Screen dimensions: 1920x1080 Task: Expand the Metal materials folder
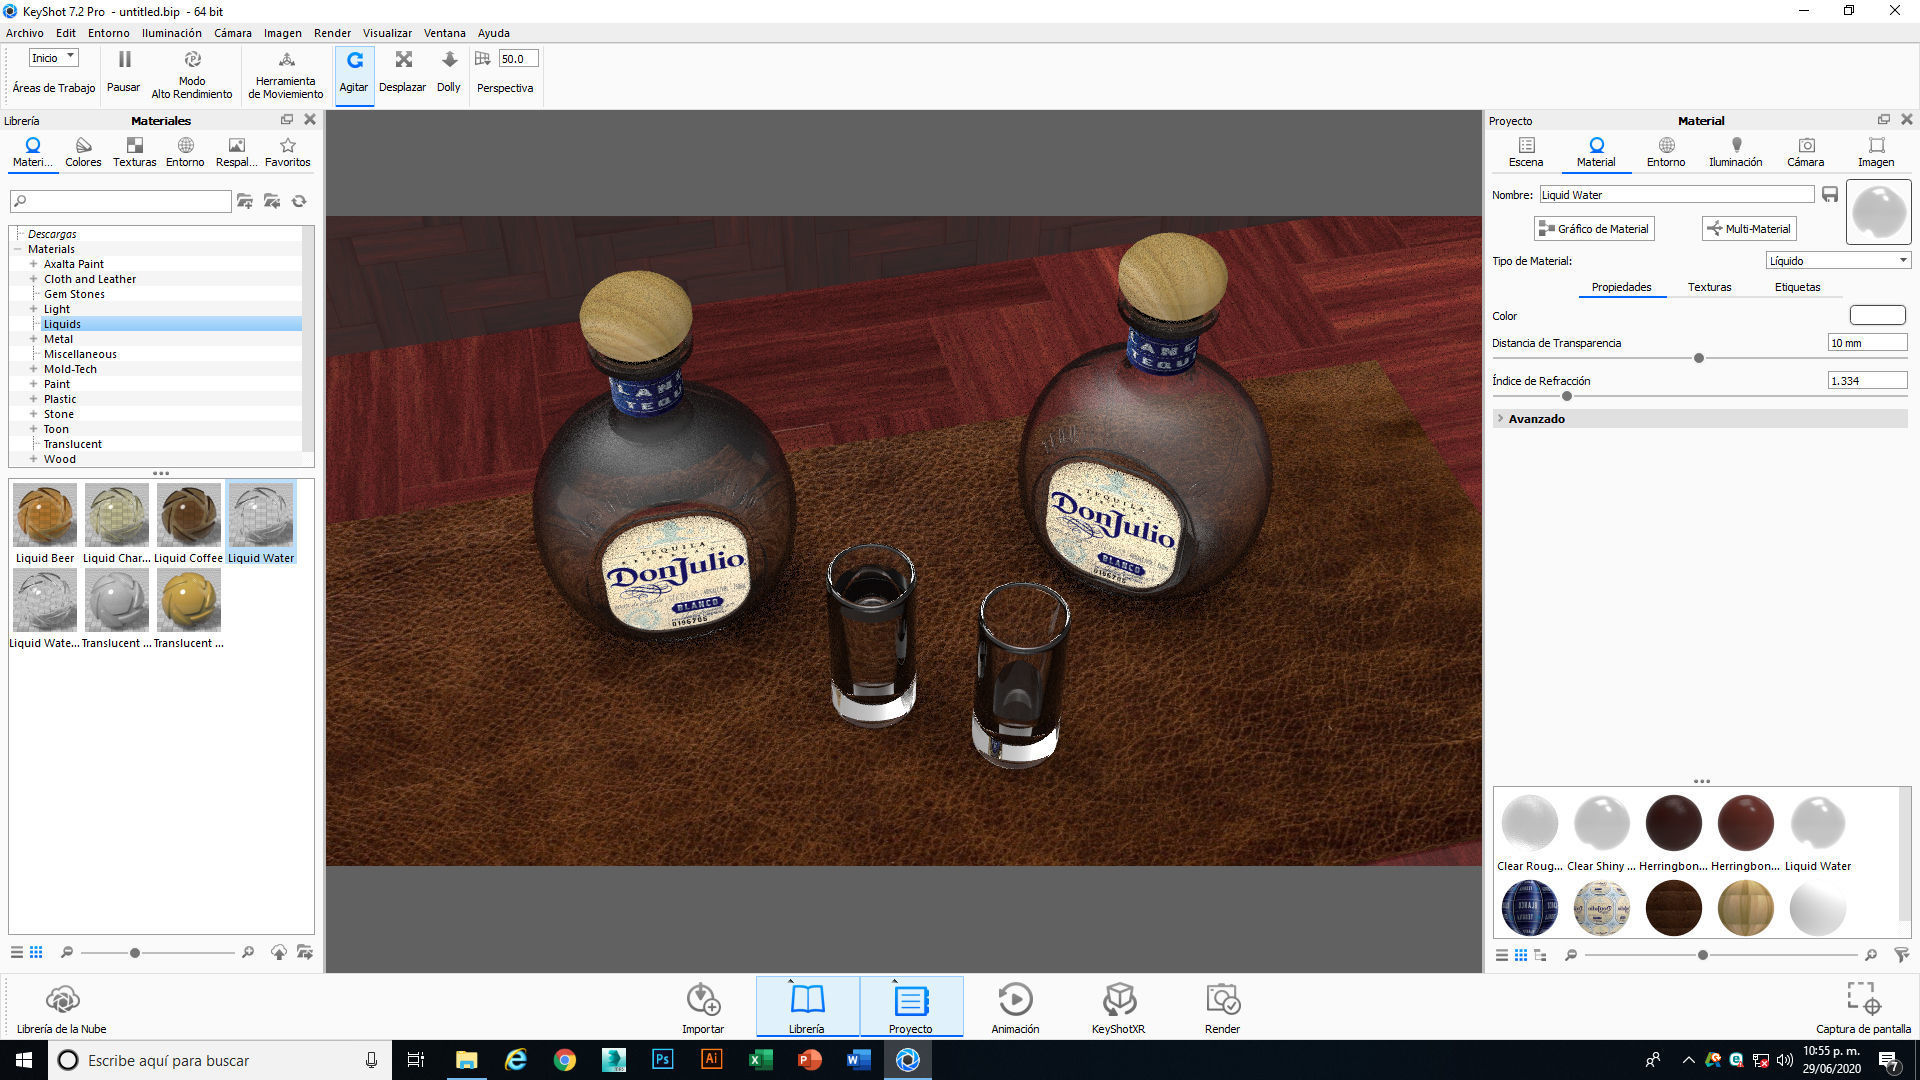tap(33, 339)
